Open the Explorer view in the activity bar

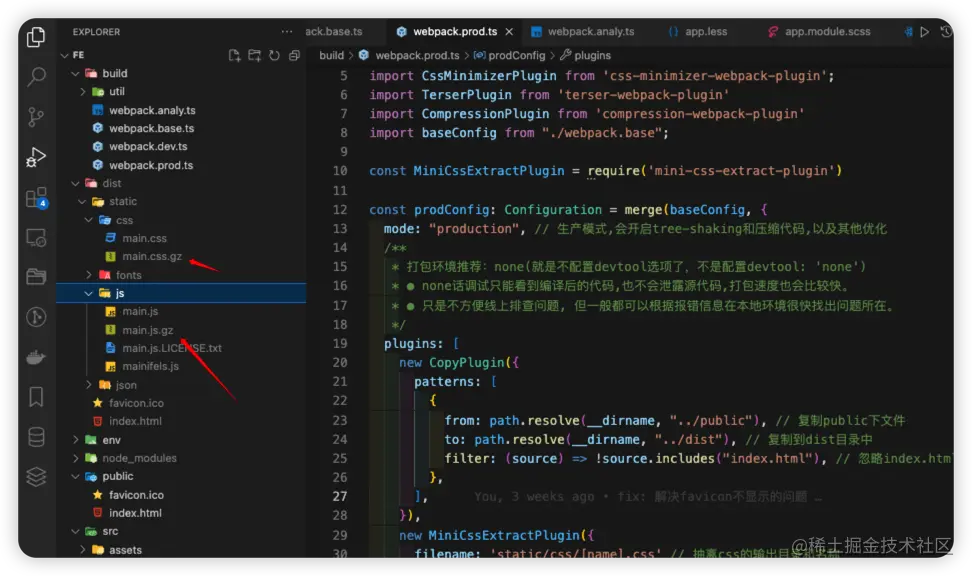pos(36,37)
